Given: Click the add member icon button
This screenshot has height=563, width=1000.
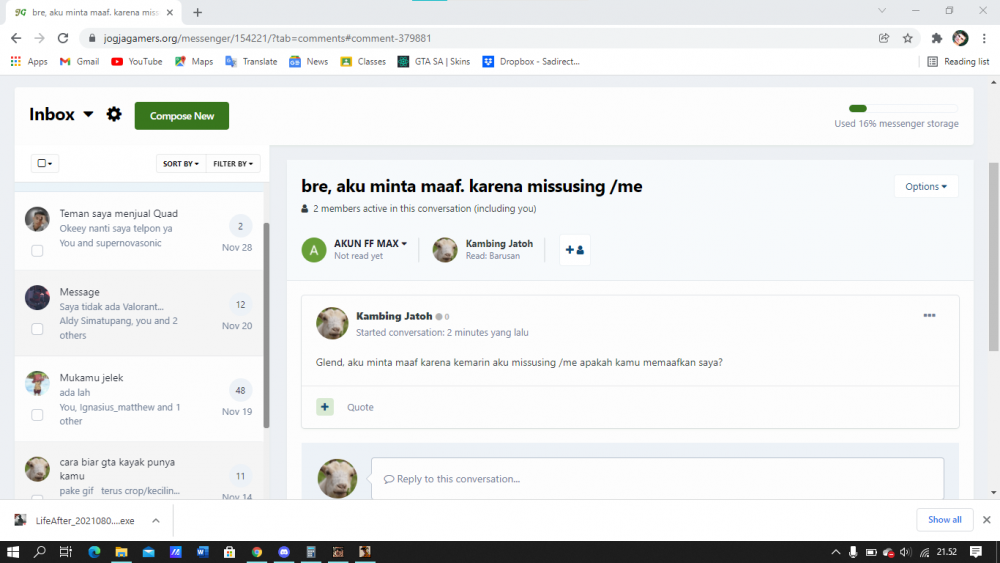Looking at the screenshot, I should (x=575, y=250).
